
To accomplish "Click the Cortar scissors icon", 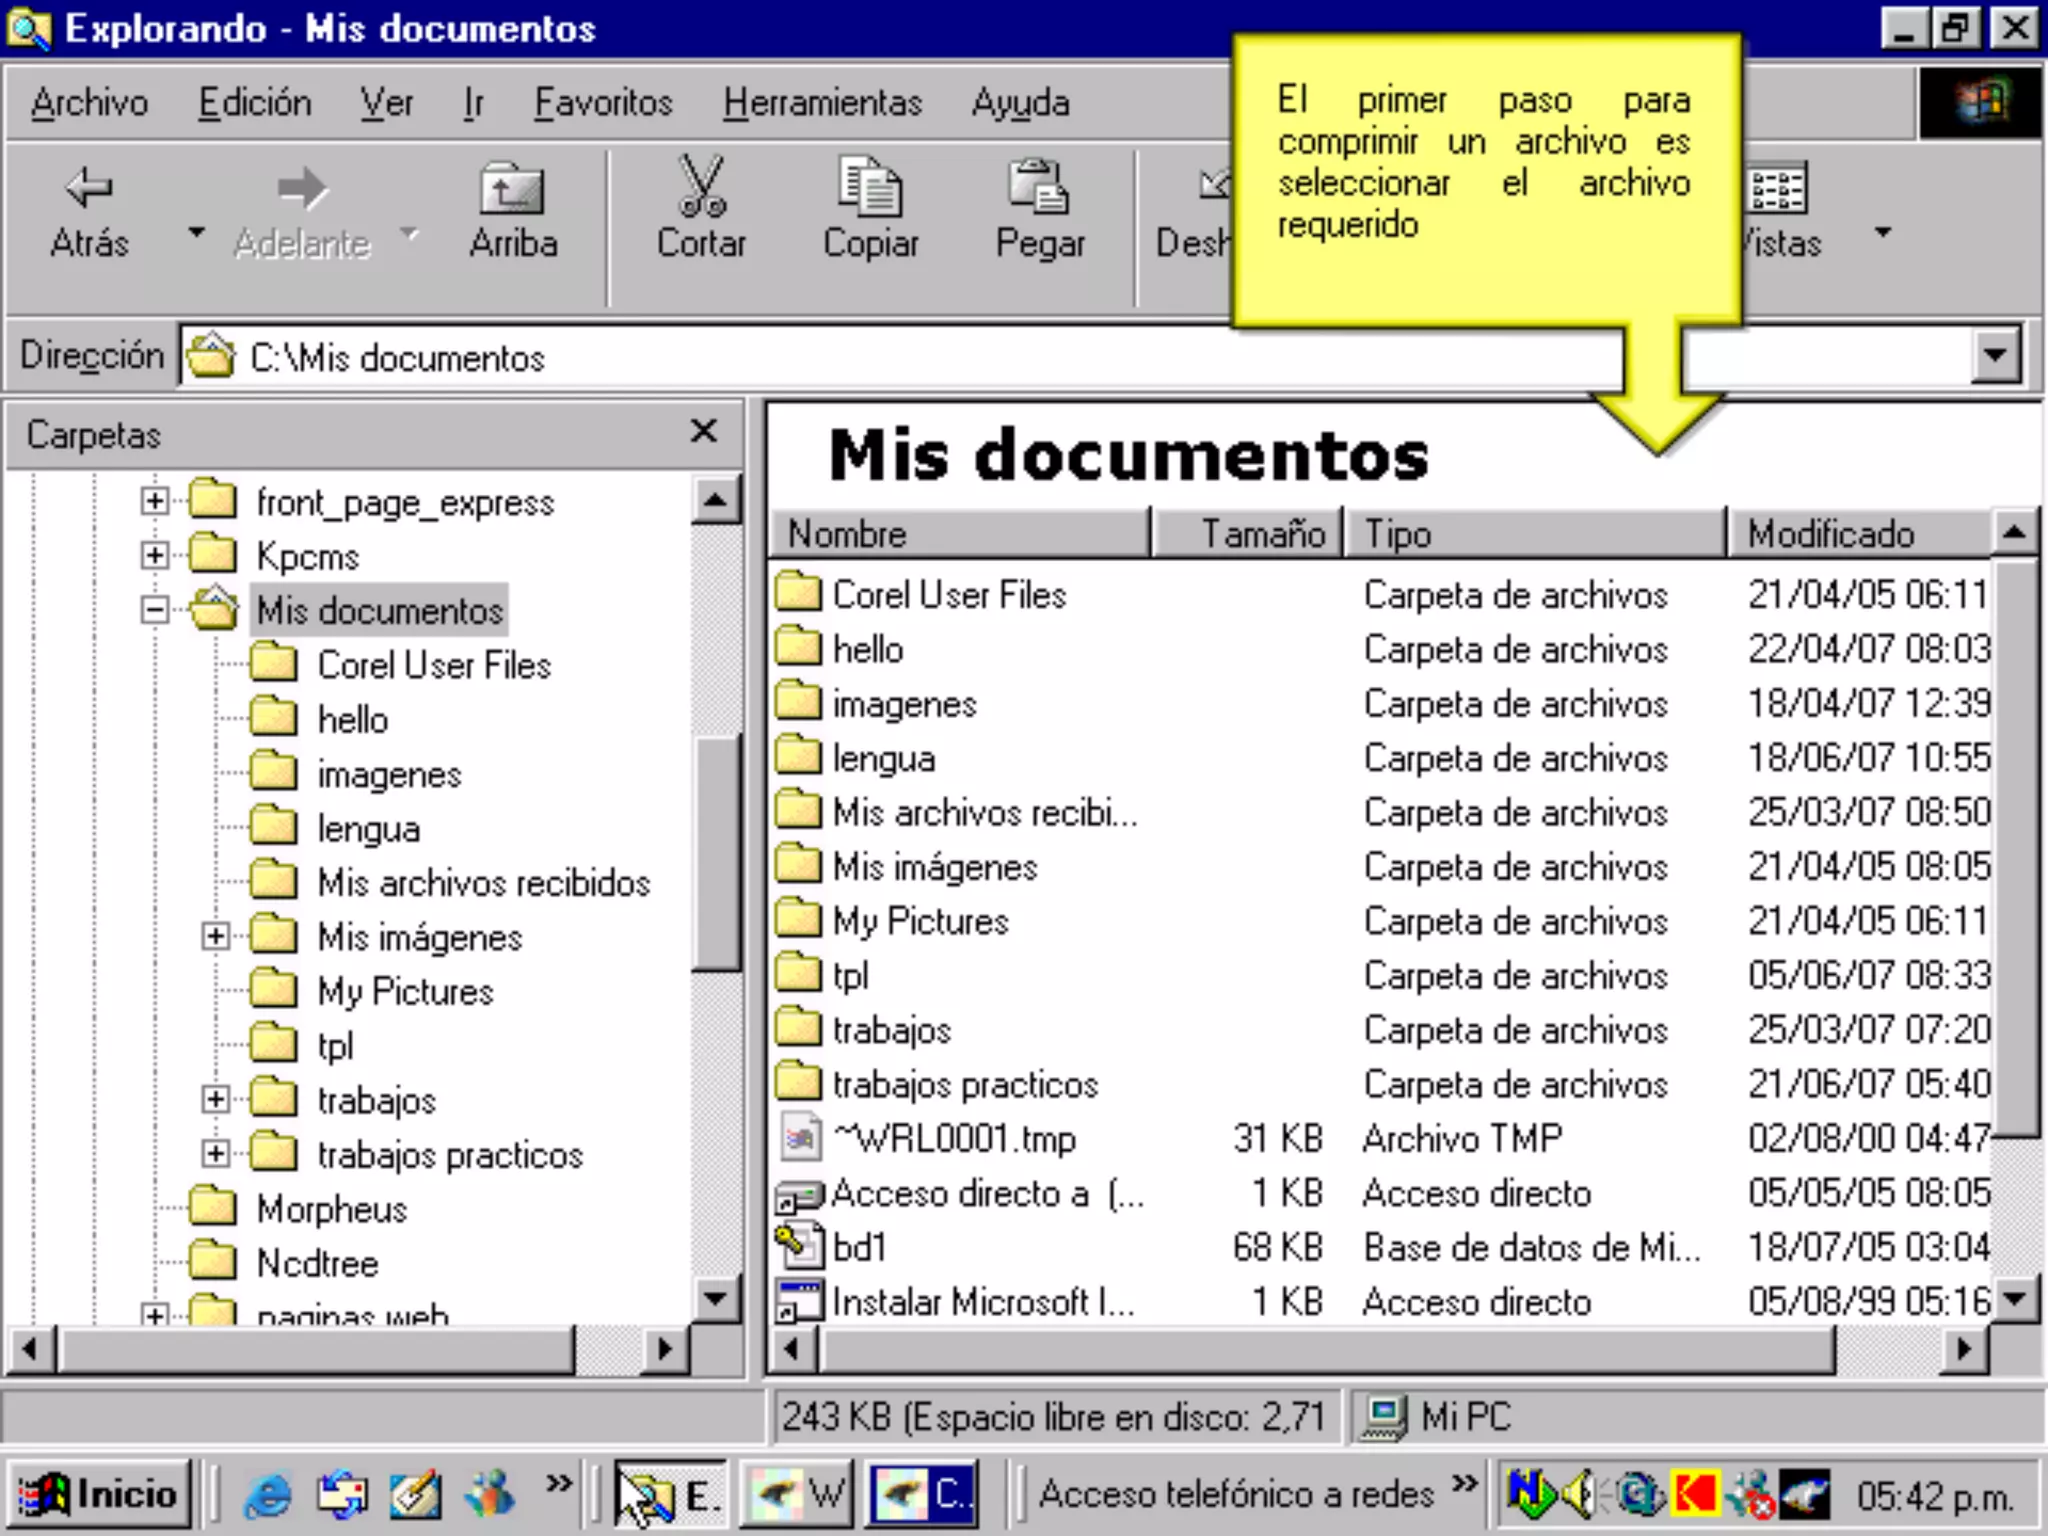I will (701, 188).
